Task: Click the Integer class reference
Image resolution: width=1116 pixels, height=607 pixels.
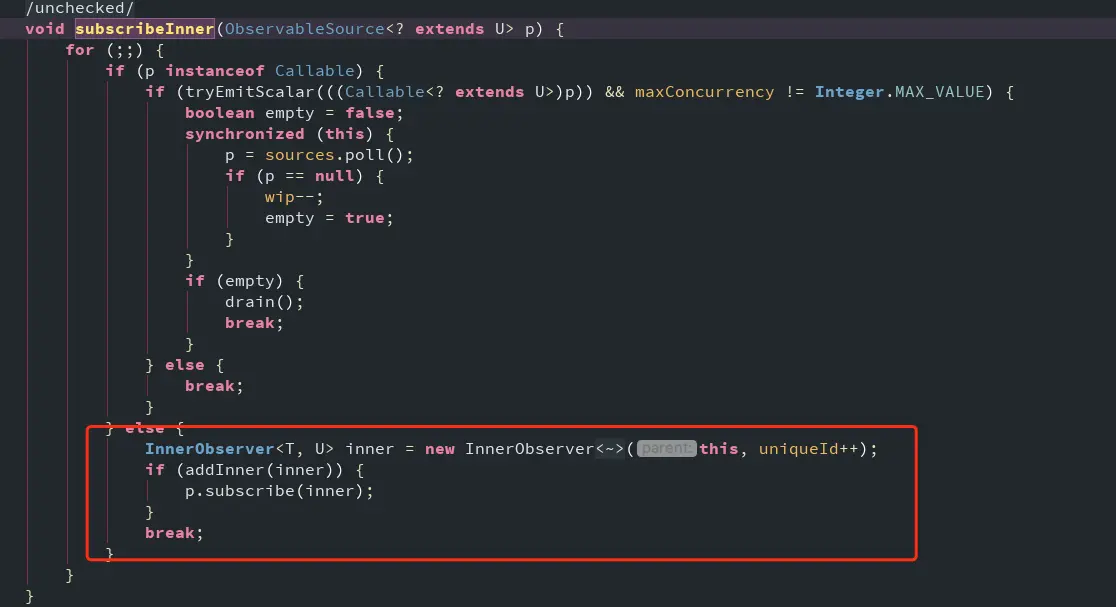Action: coord(849,92)
